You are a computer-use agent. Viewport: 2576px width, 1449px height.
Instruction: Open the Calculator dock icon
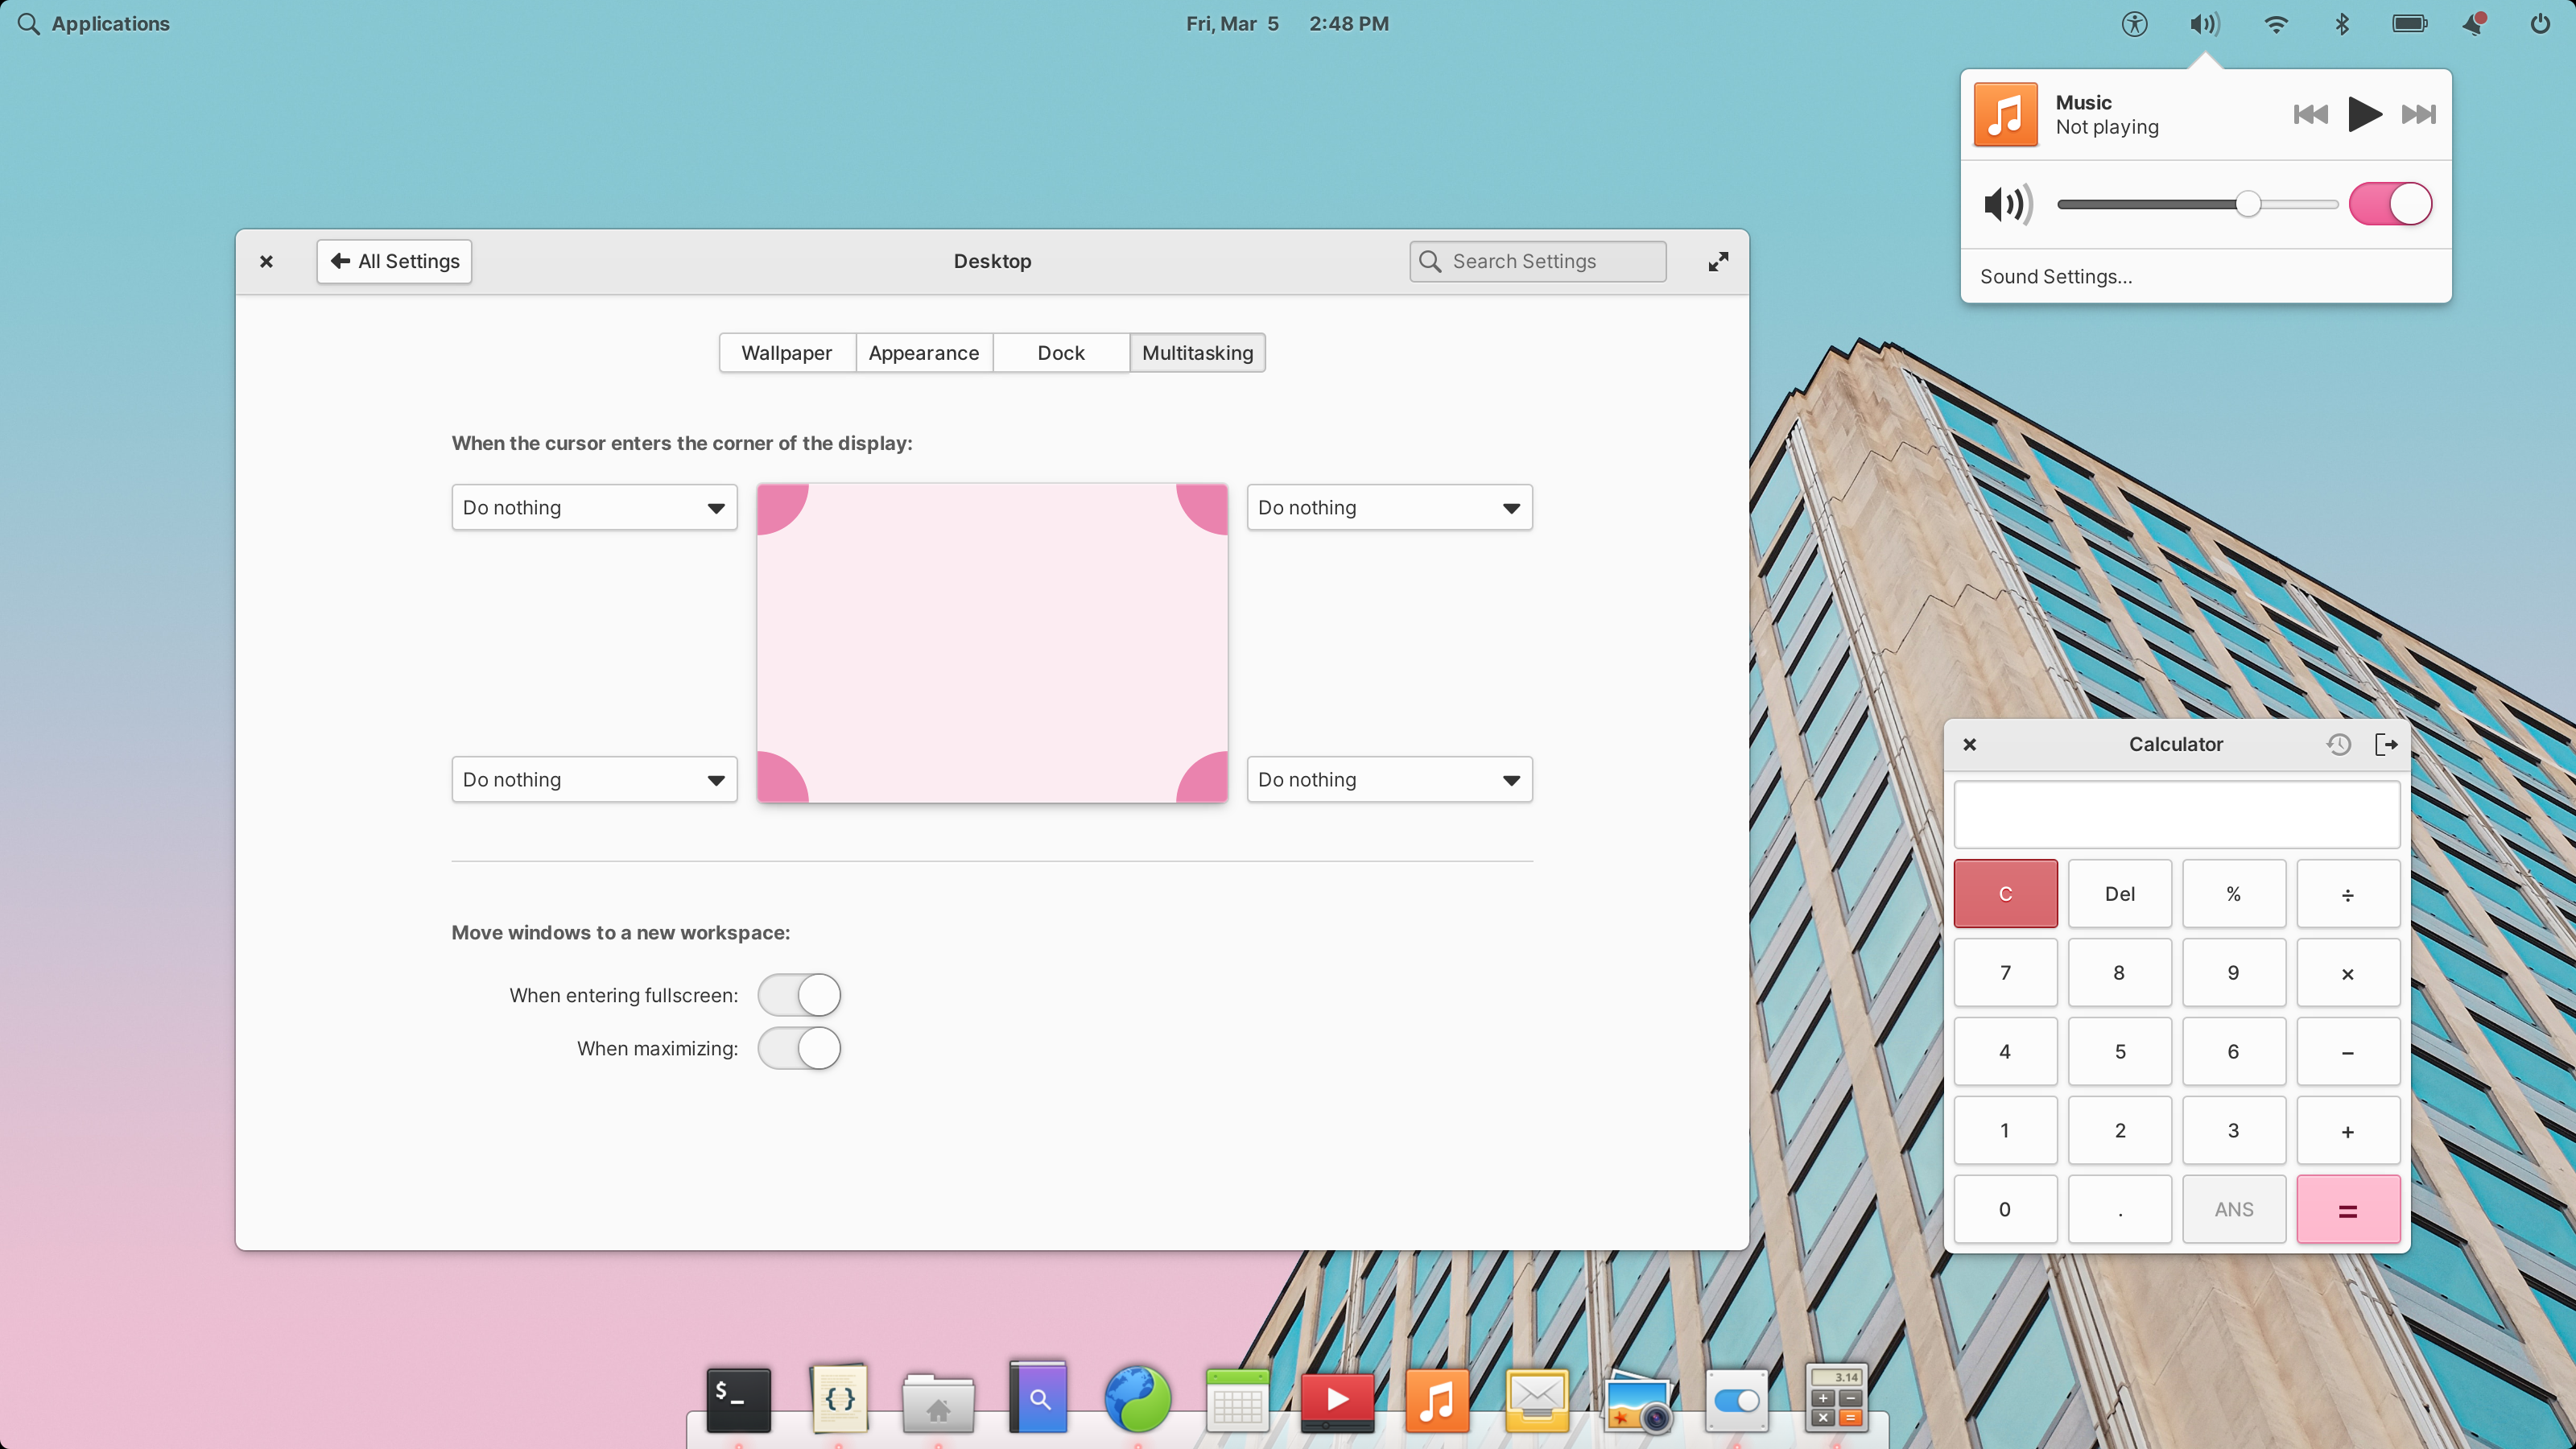pos(1836,1399)
